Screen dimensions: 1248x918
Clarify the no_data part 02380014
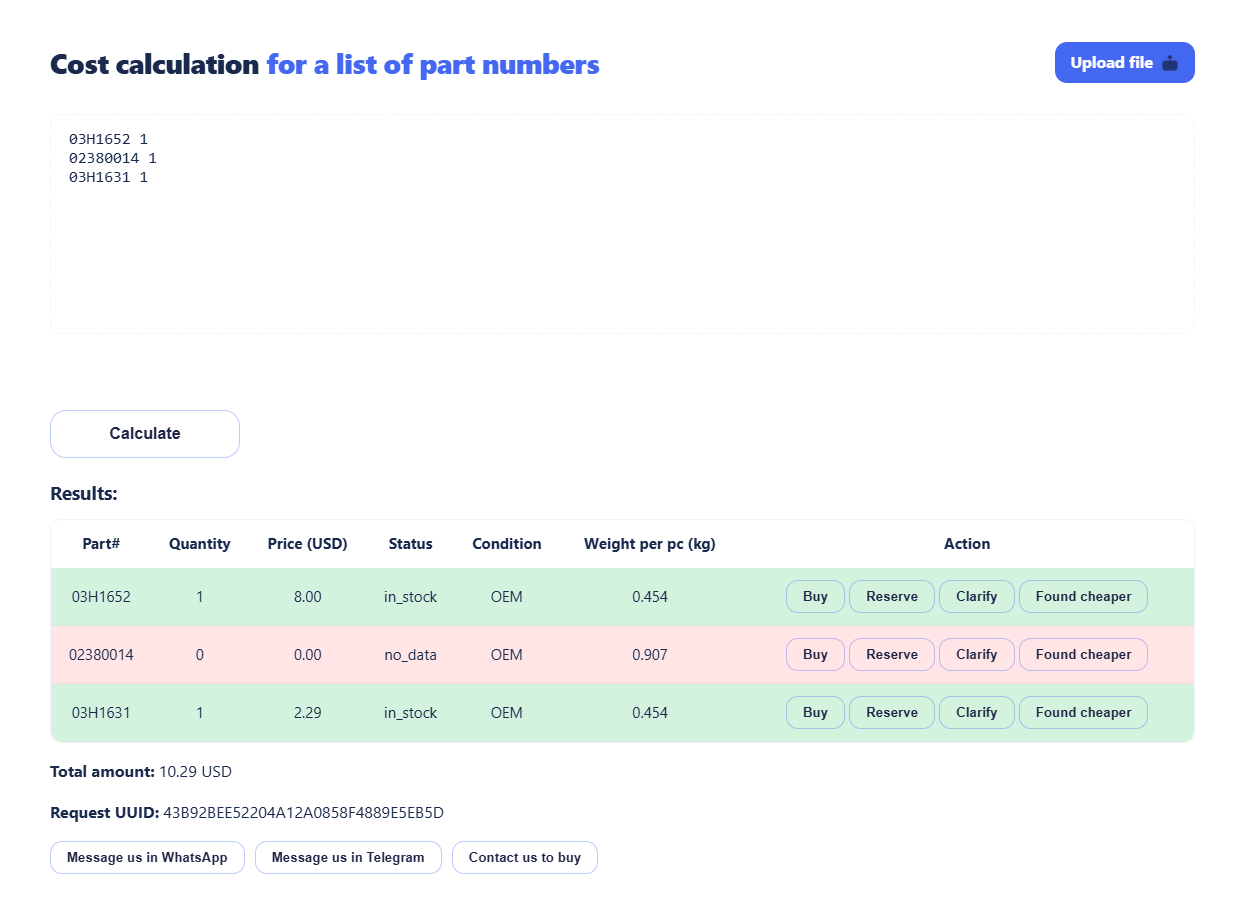coord(976,655)
